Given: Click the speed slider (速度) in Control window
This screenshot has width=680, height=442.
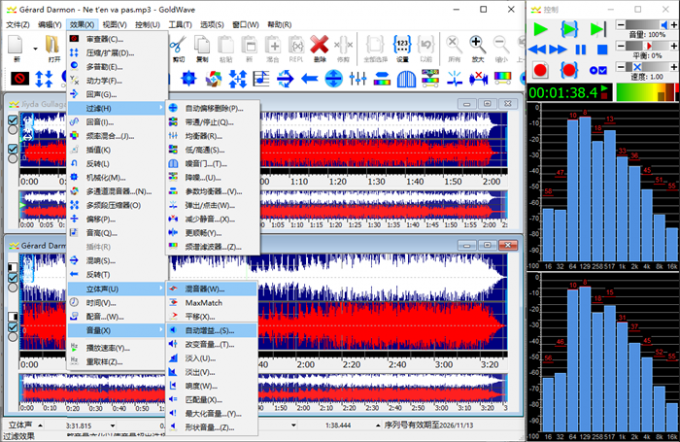Looking at the screenshot, I should pyautogui.click(x=647, y=66).
